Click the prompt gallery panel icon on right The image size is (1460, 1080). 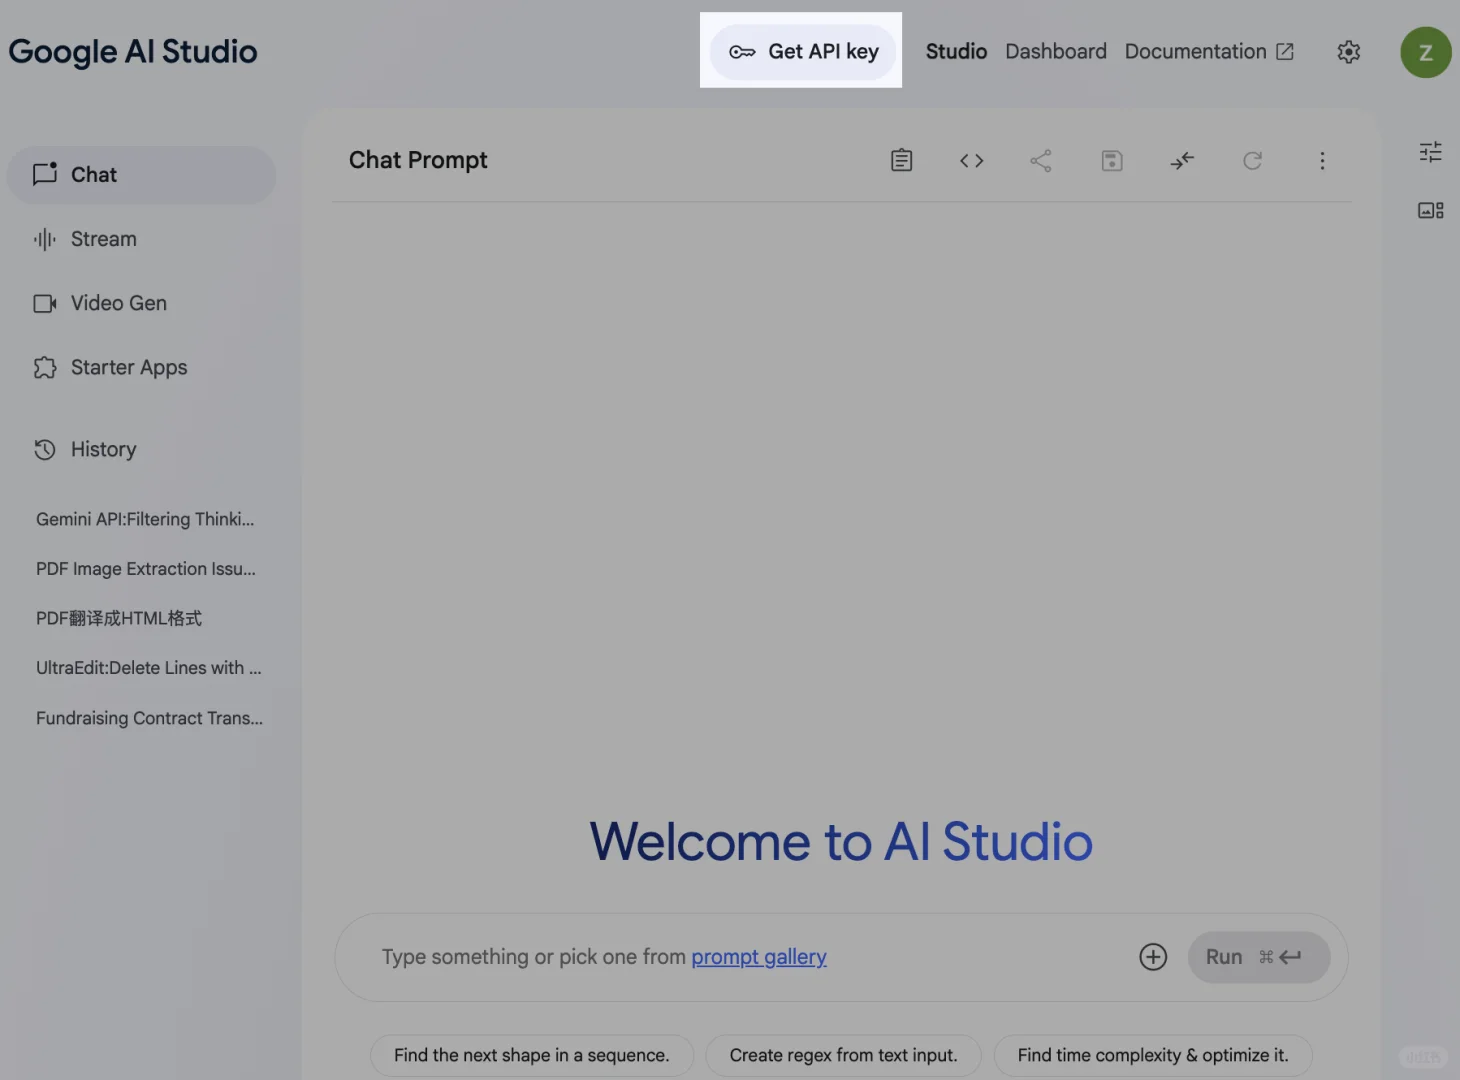(x=1431, y=210)
